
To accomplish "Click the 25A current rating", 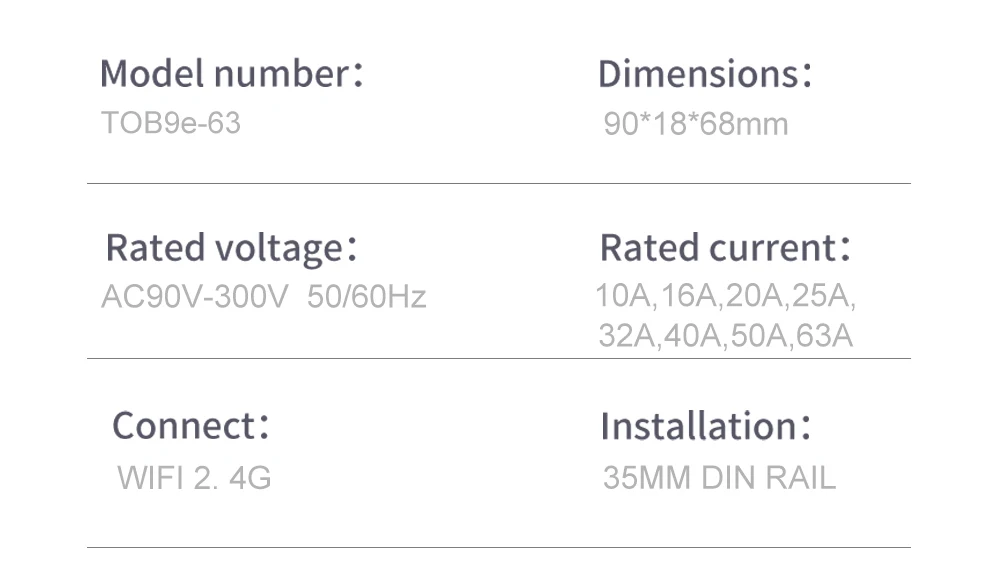I will (826, 297).
